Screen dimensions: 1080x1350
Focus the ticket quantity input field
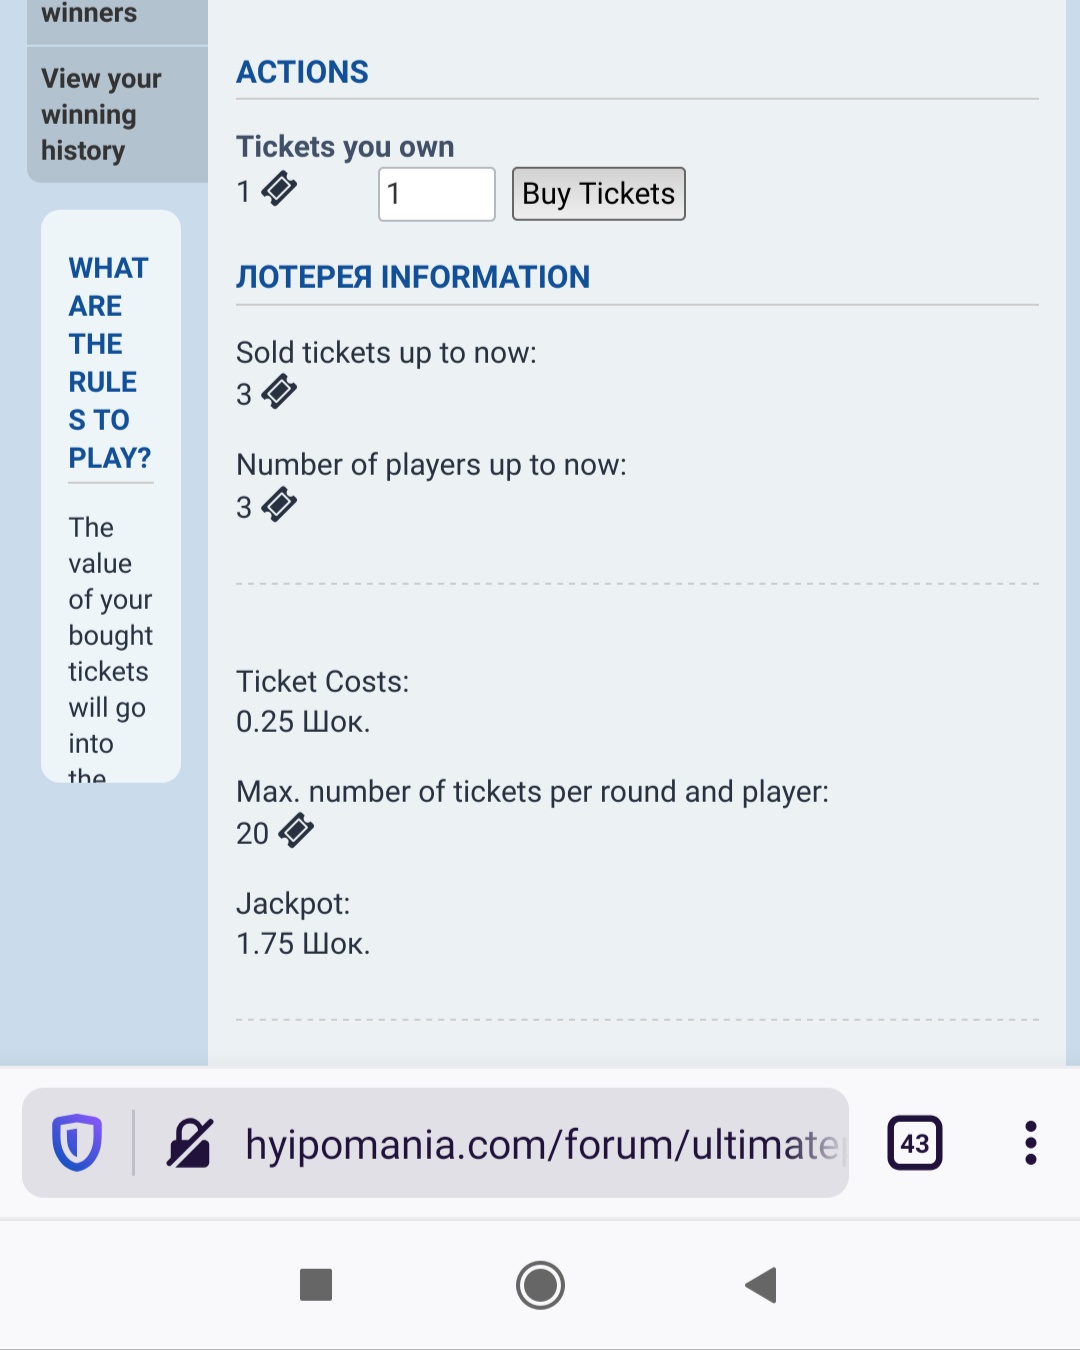pos(436,194)
